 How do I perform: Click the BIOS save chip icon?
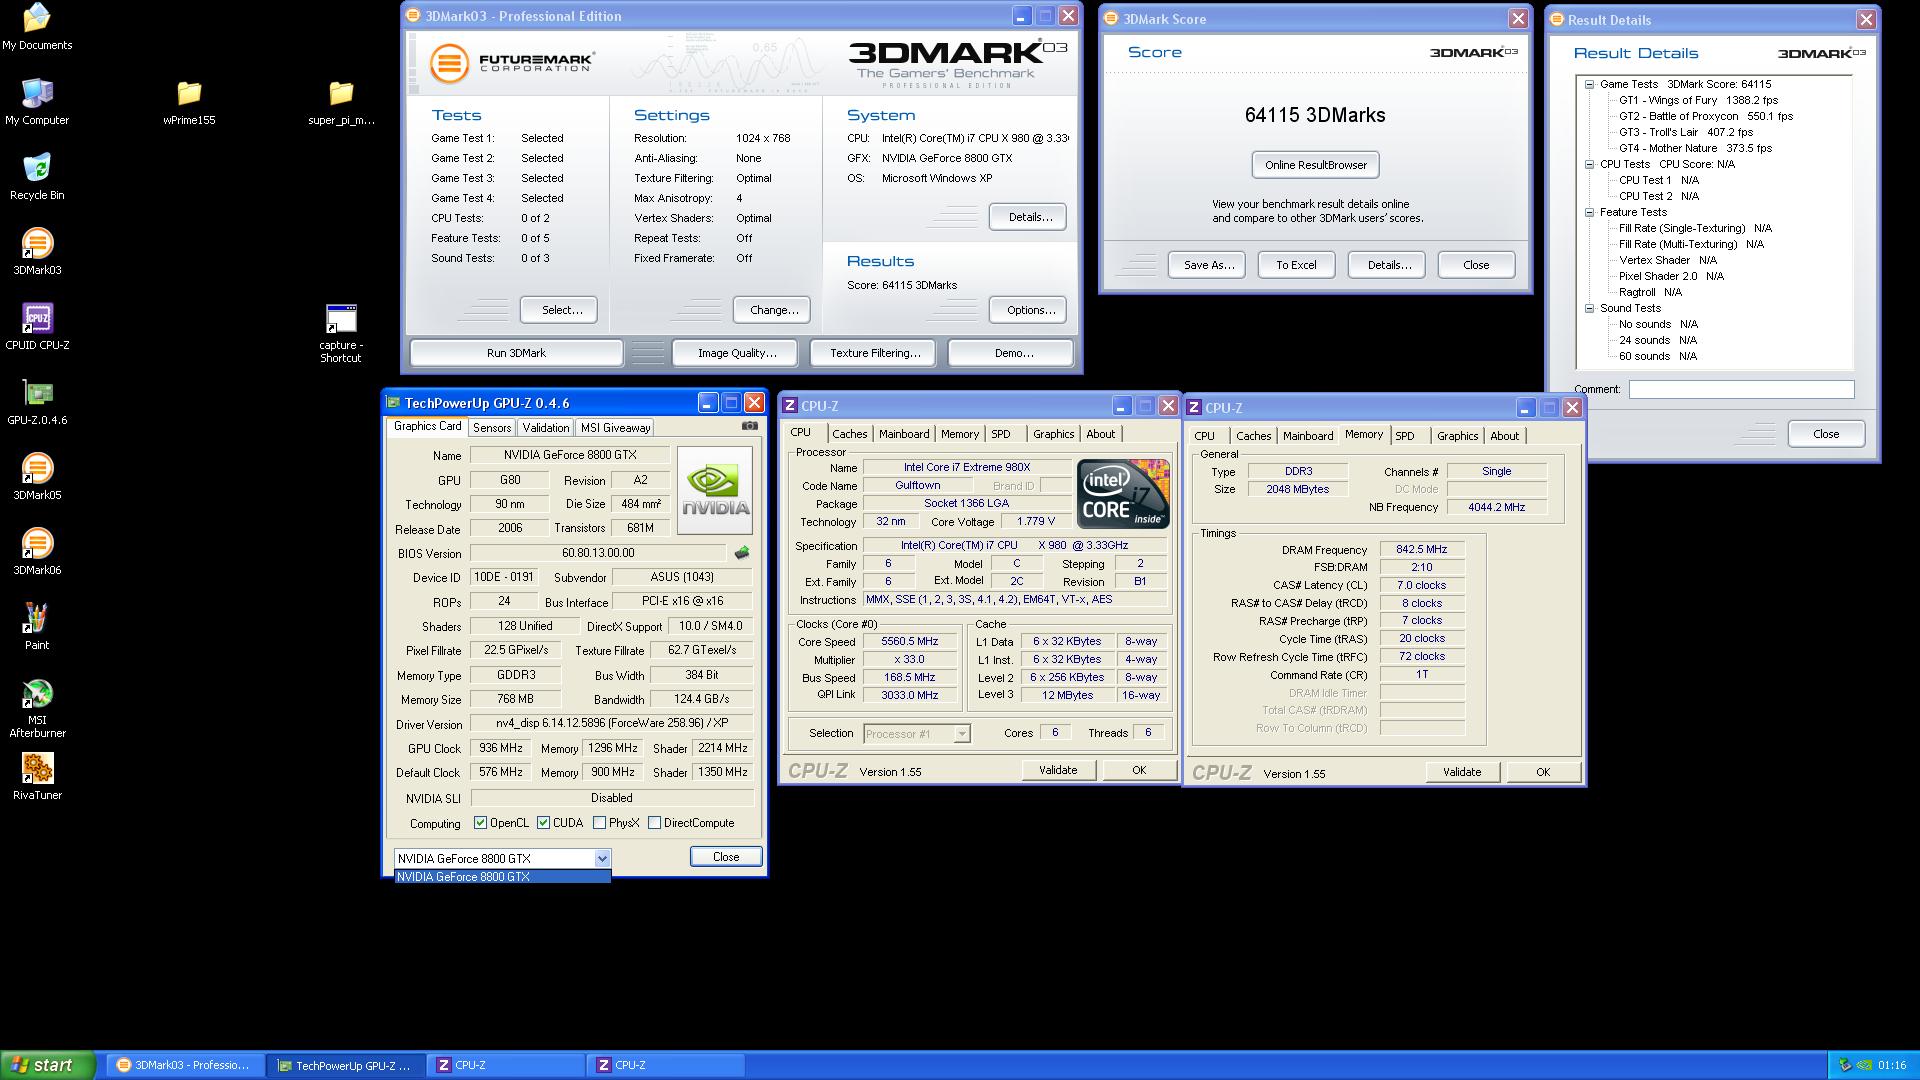(x=742, y=553)
